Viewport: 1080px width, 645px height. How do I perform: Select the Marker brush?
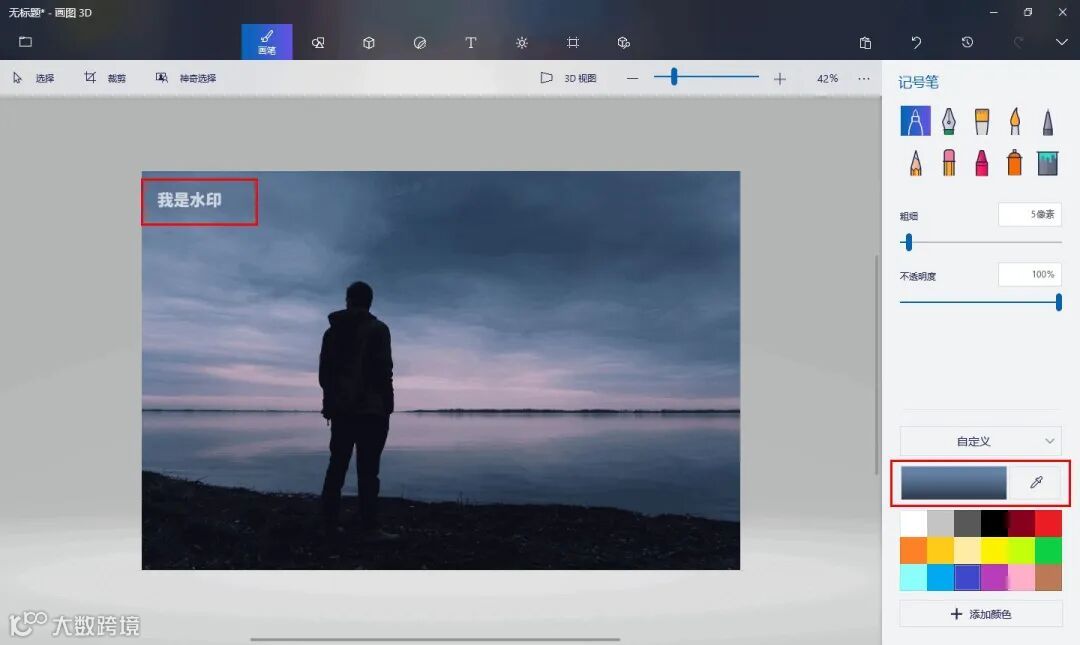(x=915, y=121)
